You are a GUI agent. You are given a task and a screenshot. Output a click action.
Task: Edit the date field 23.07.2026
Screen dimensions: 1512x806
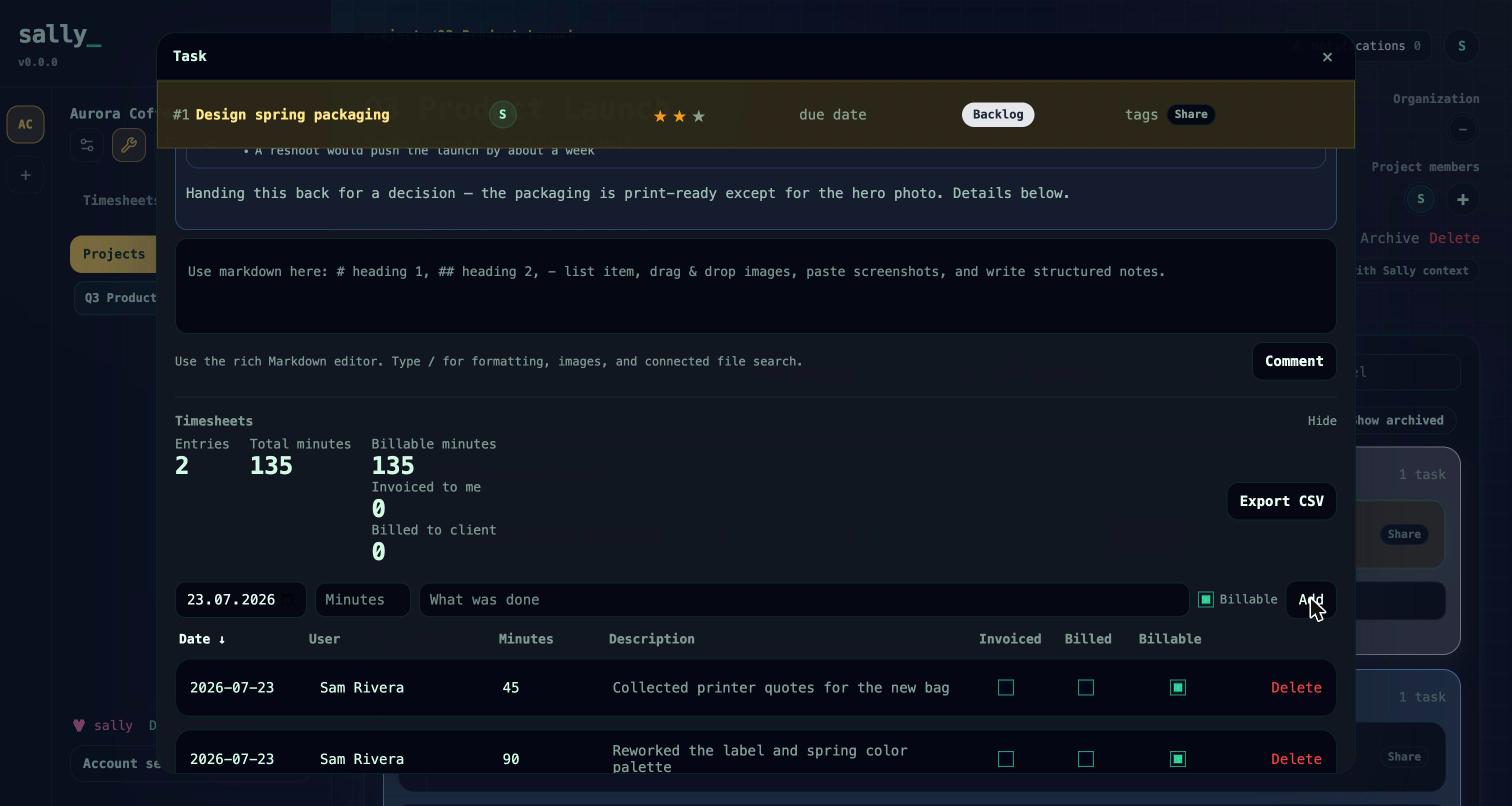[240, 600]
